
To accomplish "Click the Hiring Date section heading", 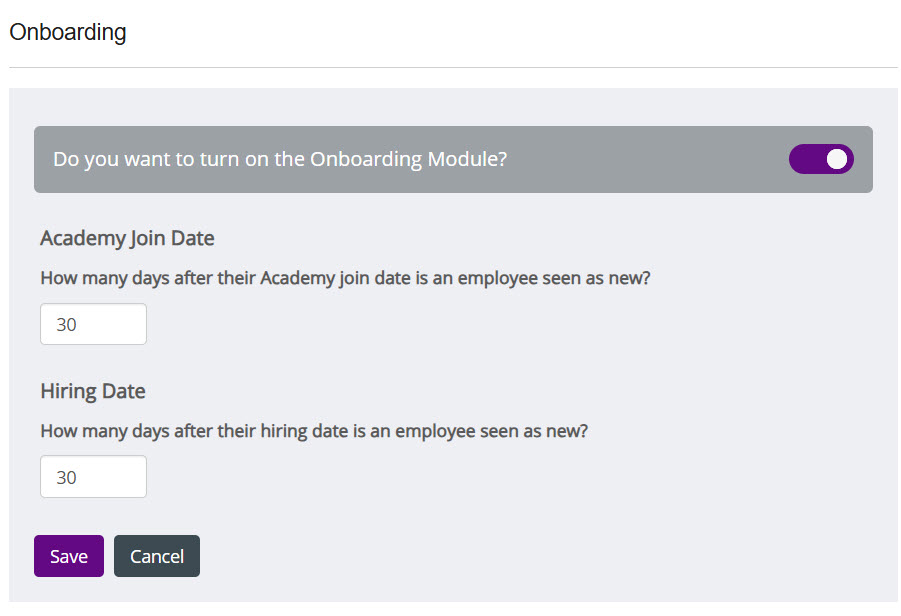I will tap(92, 391).
